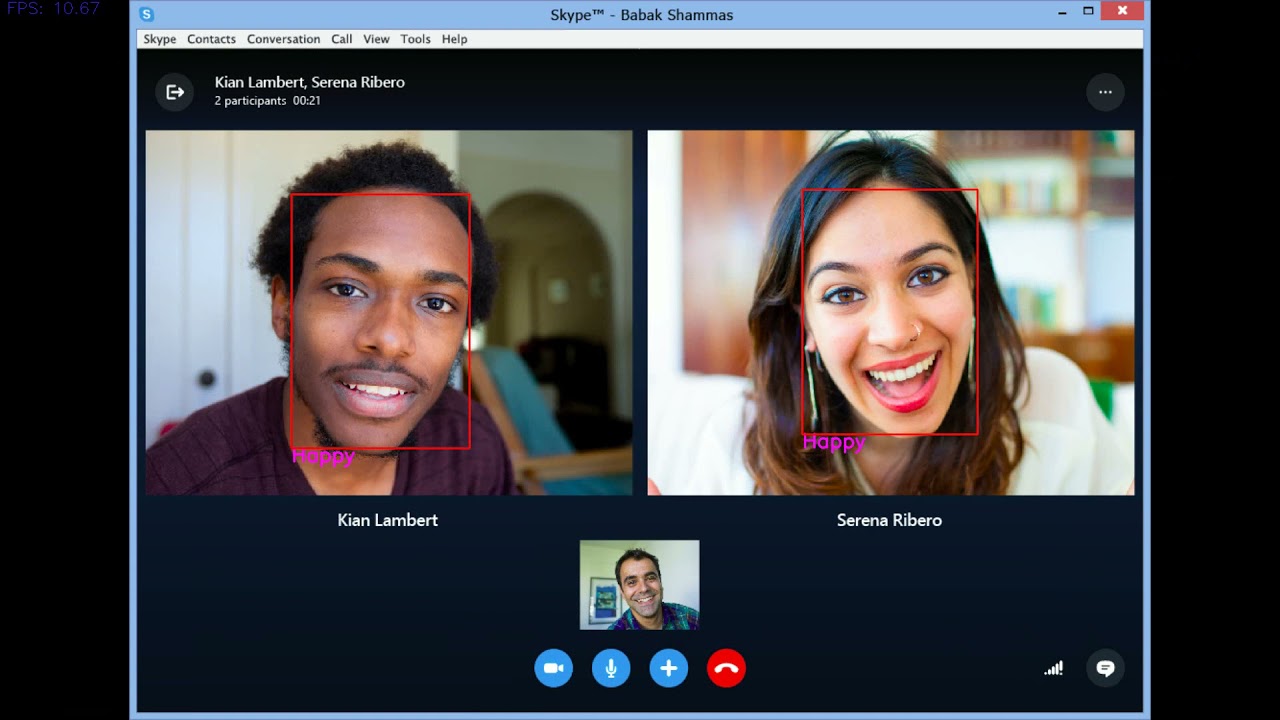Open the chat message bubble icon
The image size is (1280, 720).
coord(1105,668)
